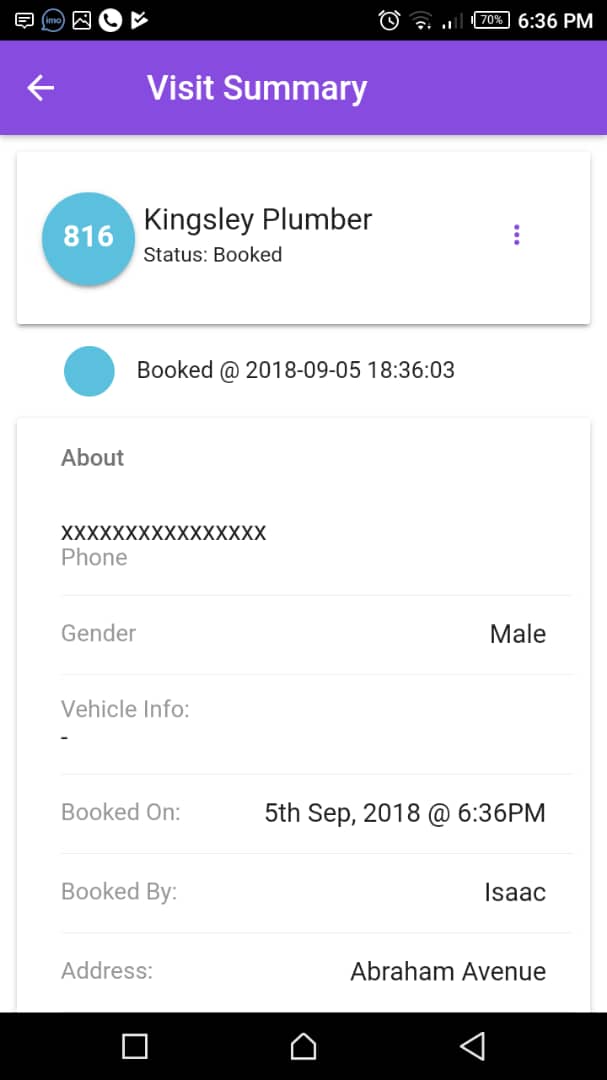The width and height of the screenshot is (607, 1080).
Task: Tap the Visit Summary title
Action: pos(257,88)
